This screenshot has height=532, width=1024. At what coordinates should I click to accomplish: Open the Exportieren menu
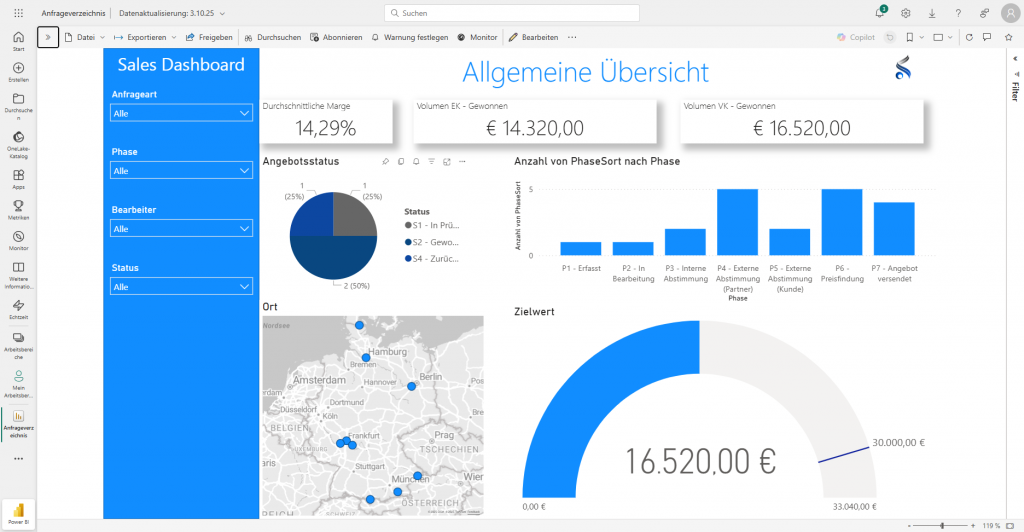[x=144, y=37]
